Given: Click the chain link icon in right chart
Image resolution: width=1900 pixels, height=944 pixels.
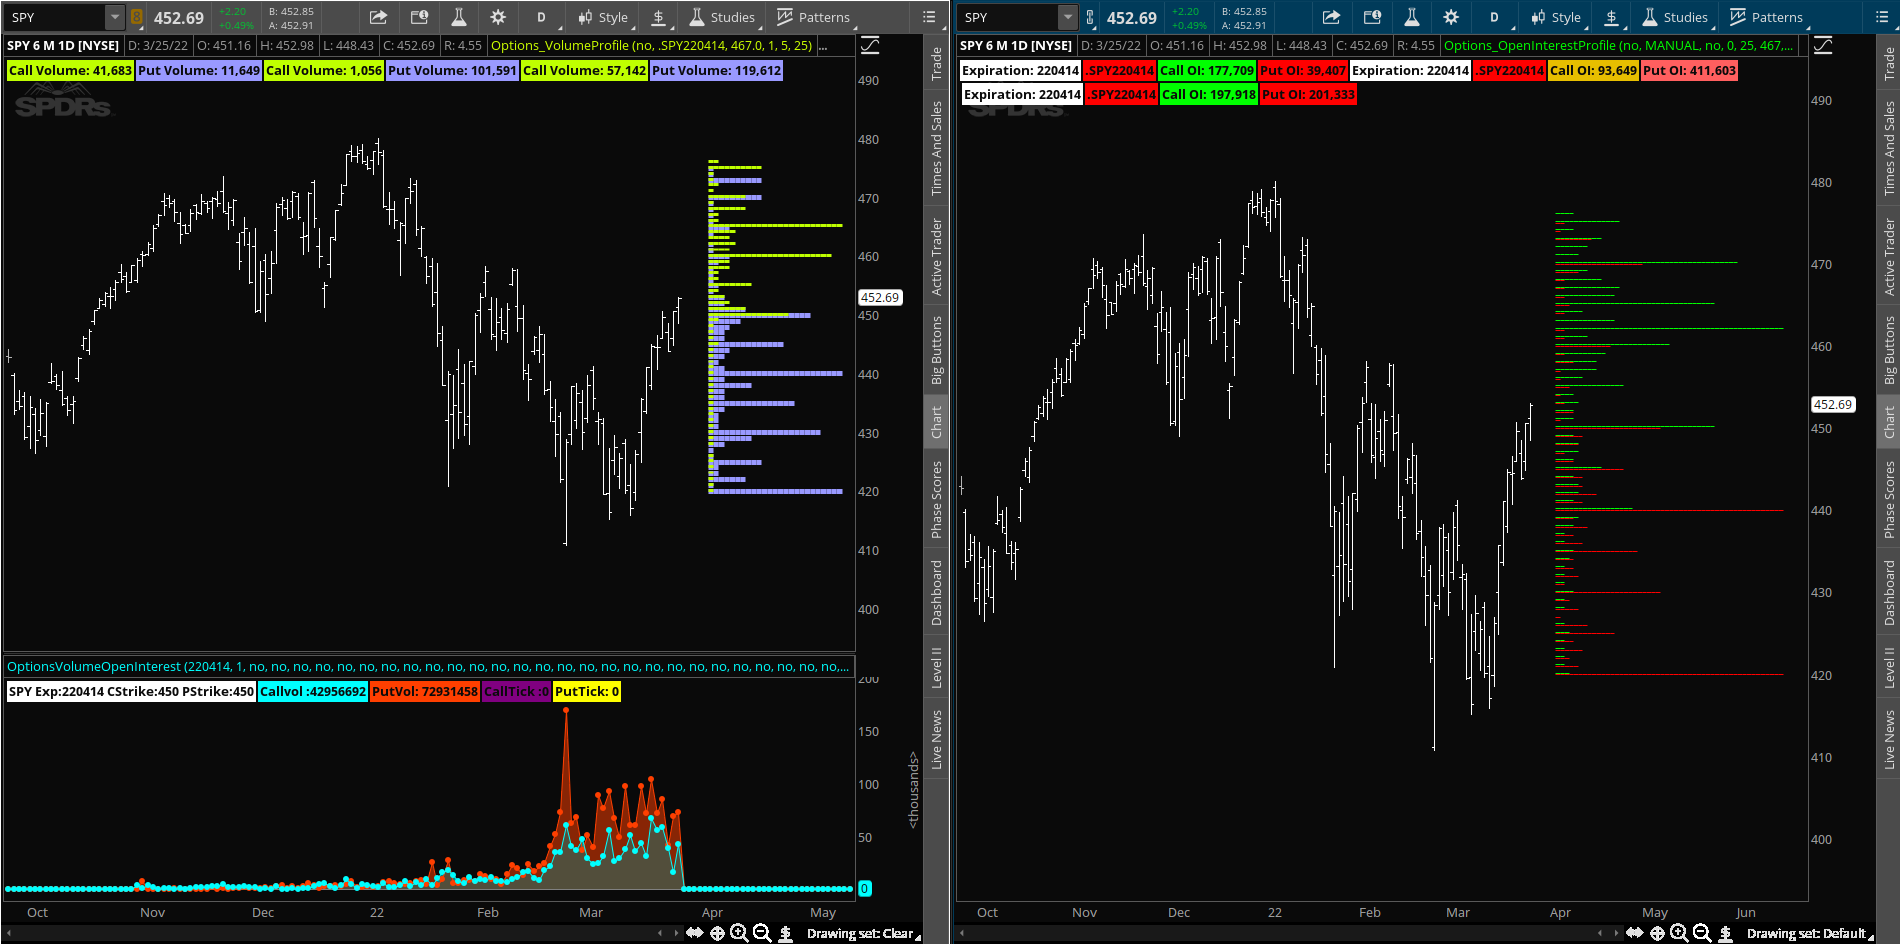Looking at the screenshot, I should pos(1090,17).
